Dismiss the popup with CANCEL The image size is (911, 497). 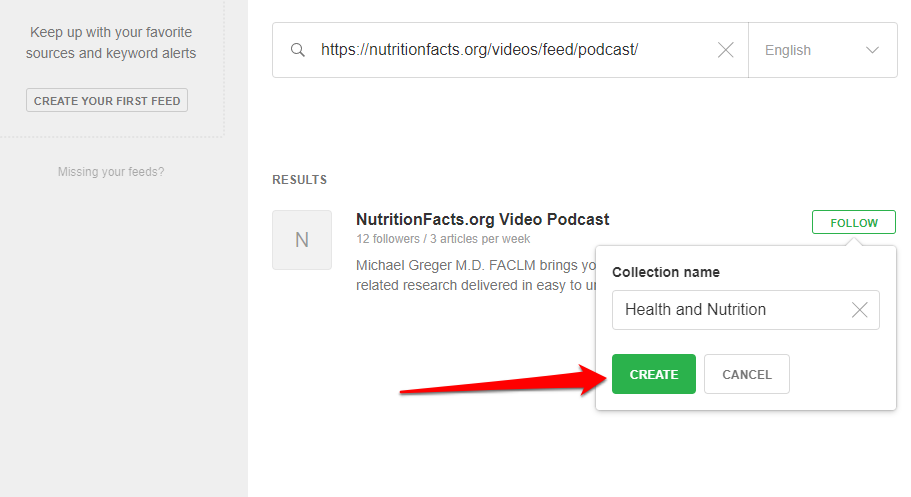pyautogui.click(x=746, y=374)
